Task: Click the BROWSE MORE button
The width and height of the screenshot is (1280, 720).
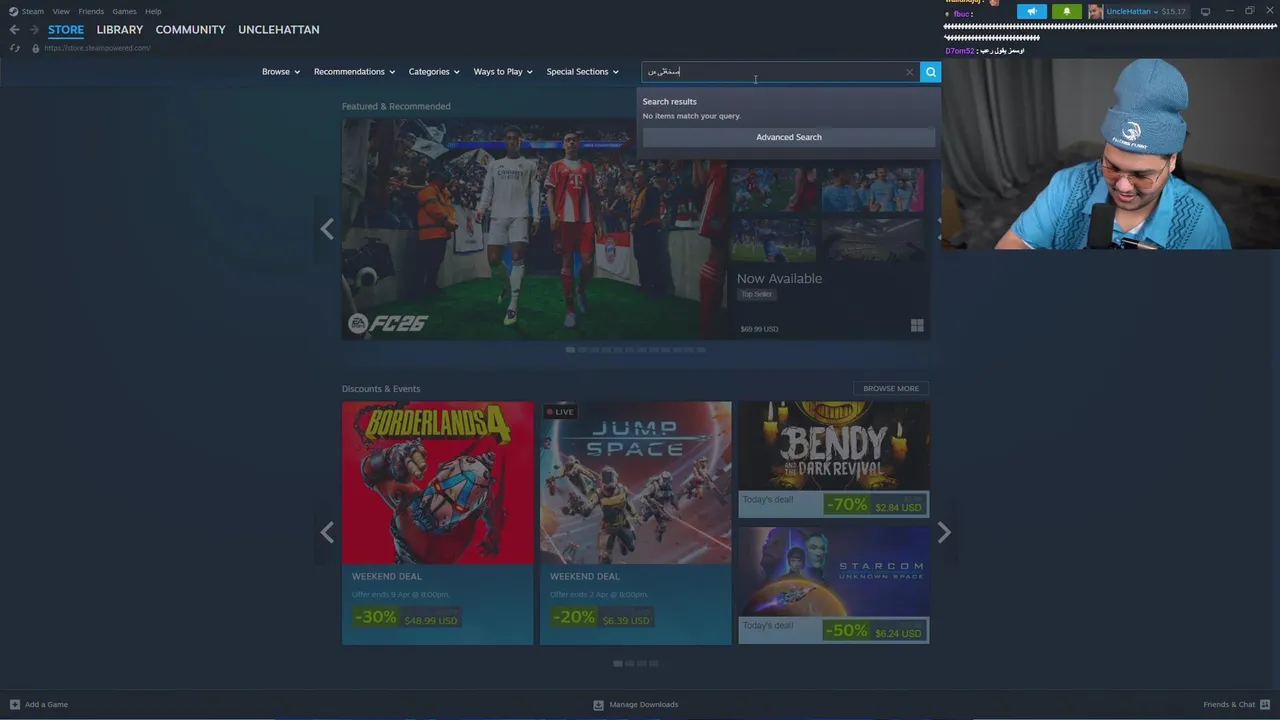Action: click(891, 388)
